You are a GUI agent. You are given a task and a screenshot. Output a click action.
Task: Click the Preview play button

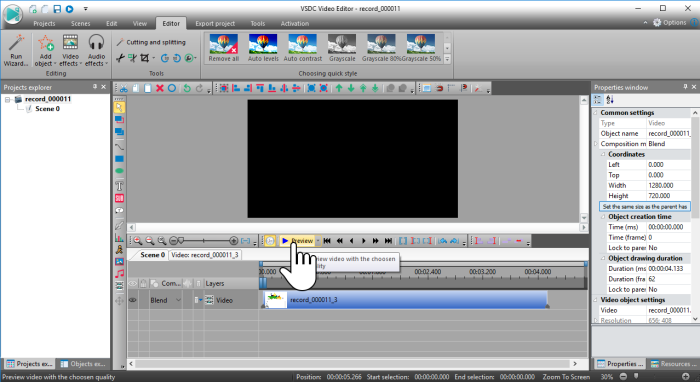[297, 241]
